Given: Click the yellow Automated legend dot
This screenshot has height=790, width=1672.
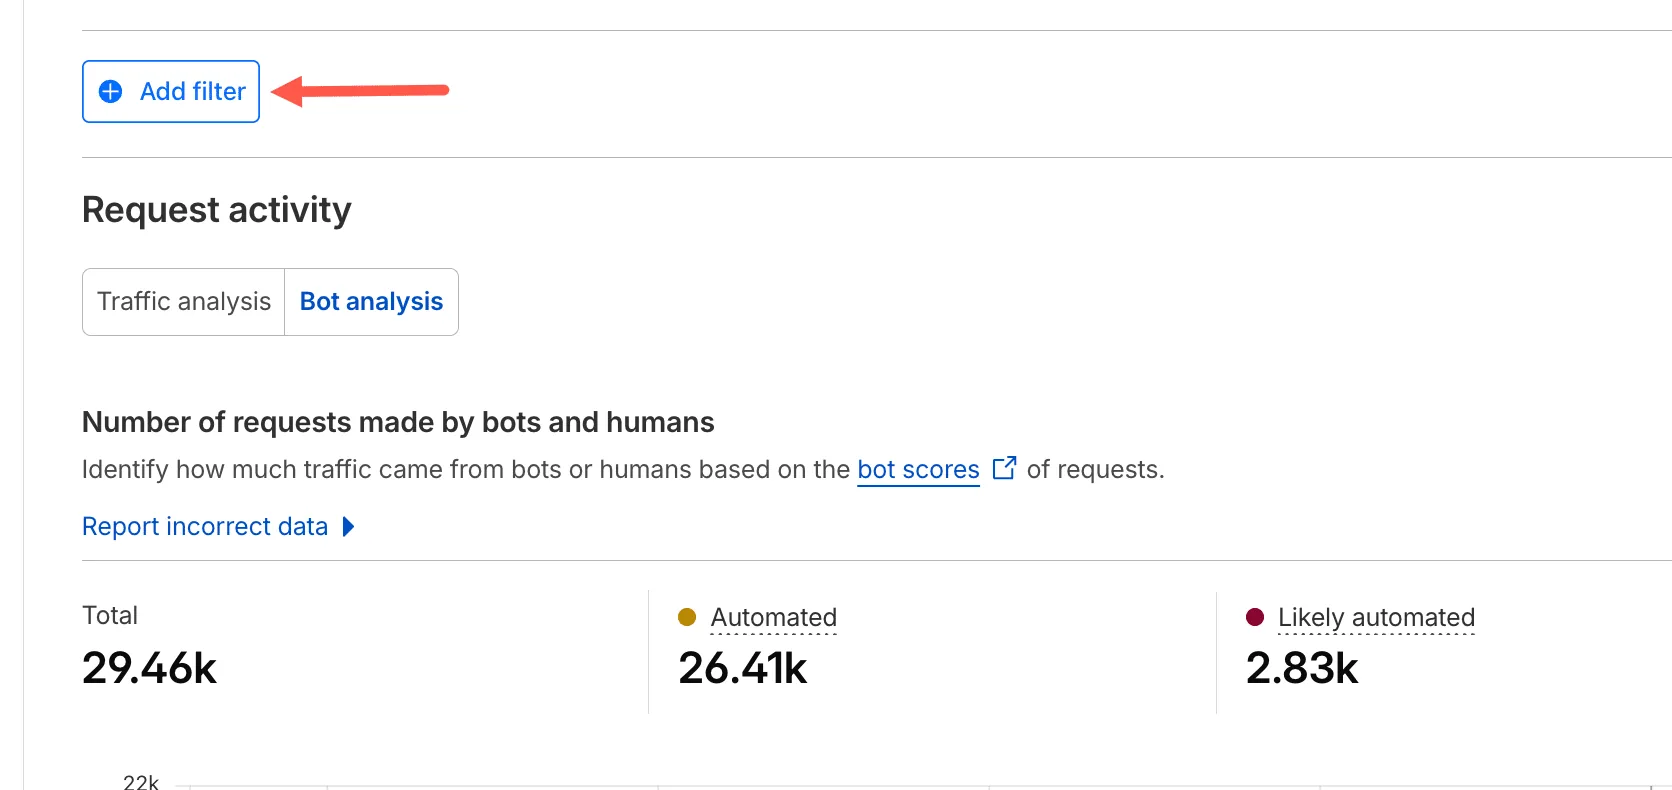Looking at the screenshot, I should click(687, 617).
